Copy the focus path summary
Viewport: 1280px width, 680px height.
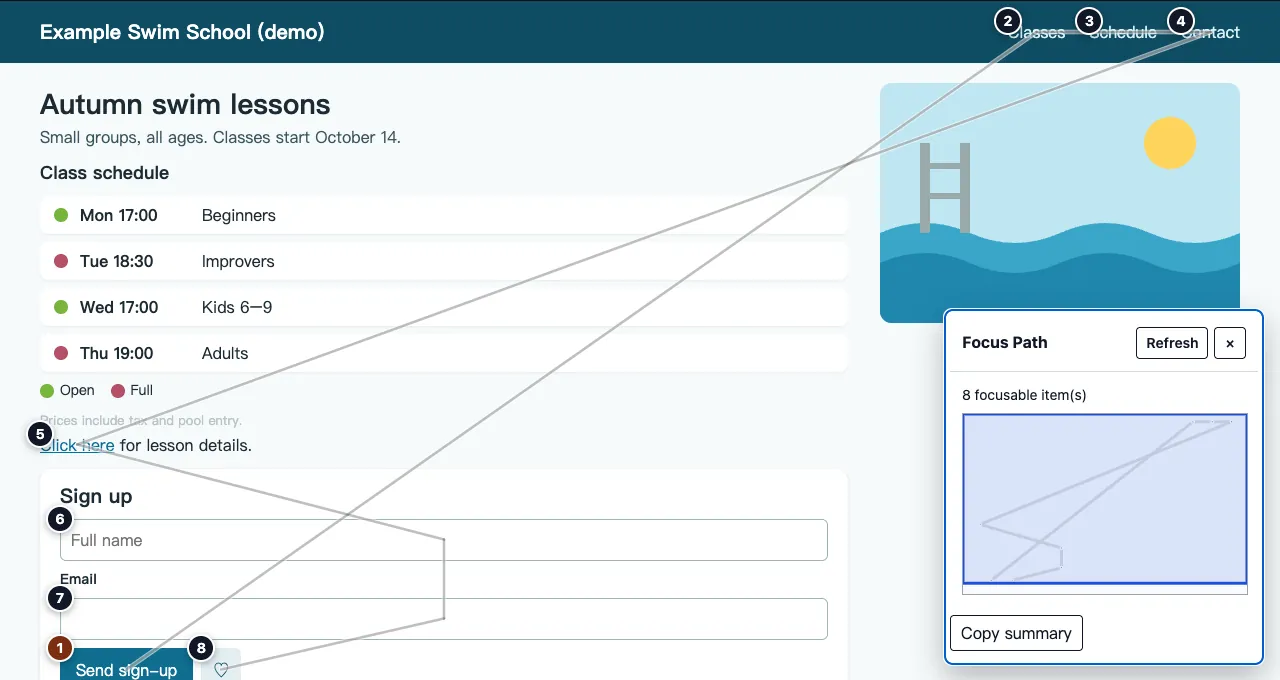coord(1016,633)
